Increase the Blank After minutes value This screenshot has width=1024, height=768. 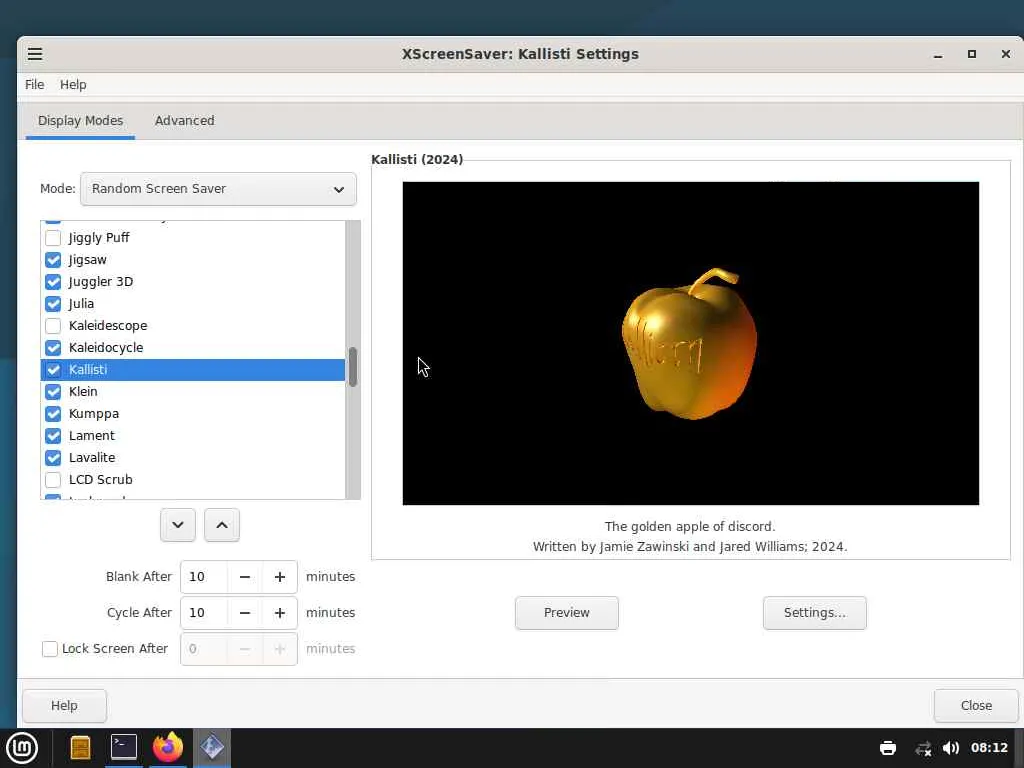(280, 577)
